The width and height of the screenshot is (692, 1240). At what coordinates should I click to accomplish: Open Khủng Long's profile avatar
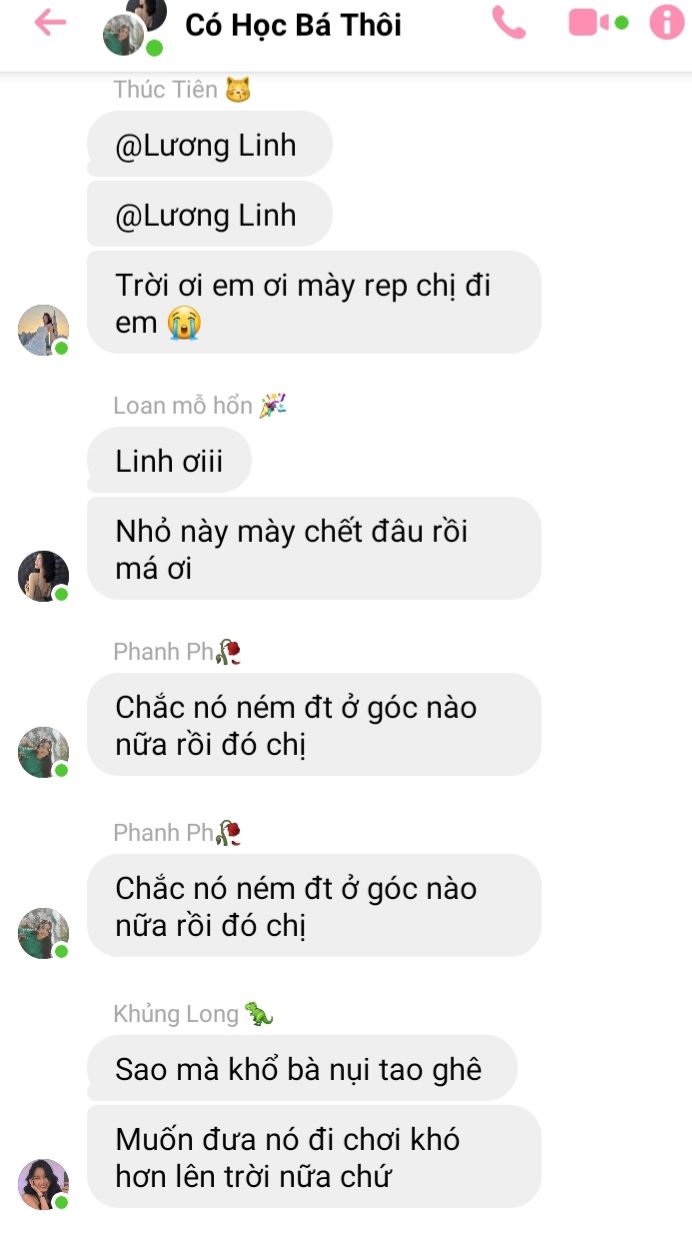[43, 1184]
